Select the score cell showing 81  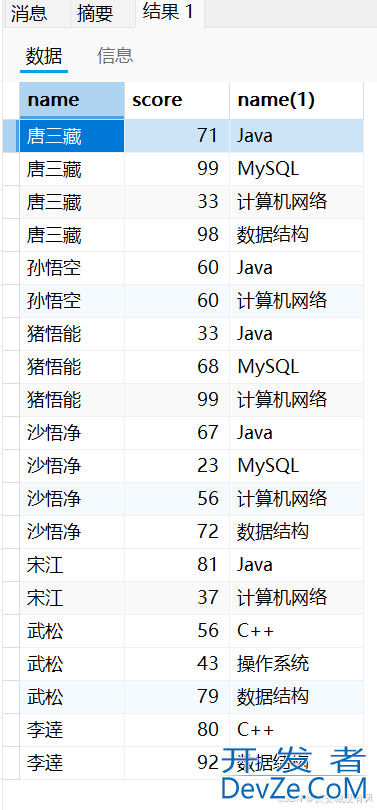tap(177, 566)
